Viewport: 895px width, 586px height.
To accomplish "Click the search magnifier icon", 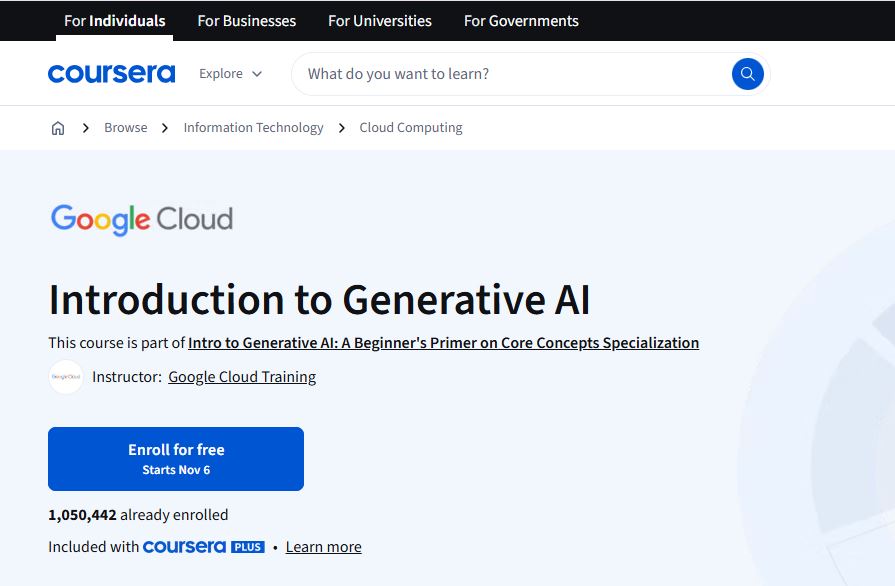I will (x=747, y=73).
